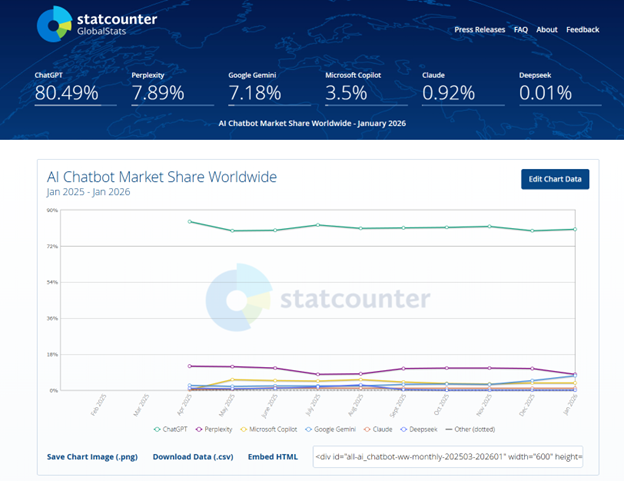Click the Oct 2025 x-axis label

coord(441,405)
